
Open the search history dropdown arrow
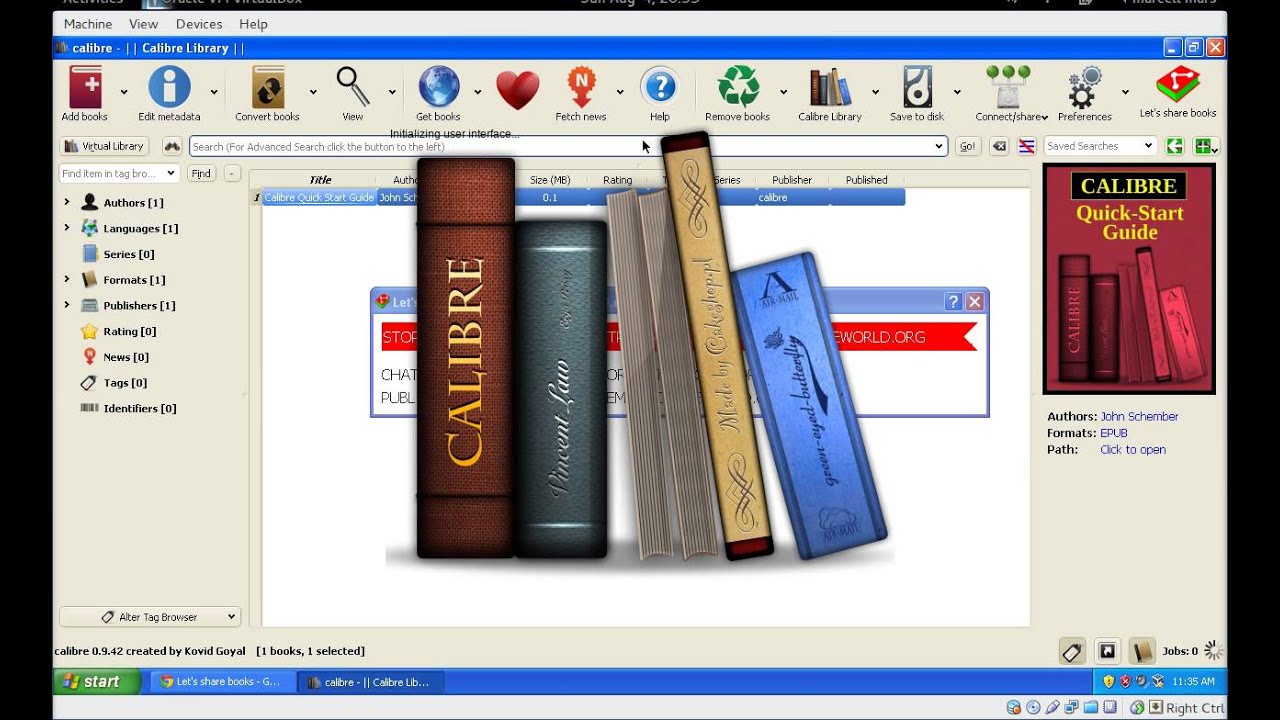point(938,146)
